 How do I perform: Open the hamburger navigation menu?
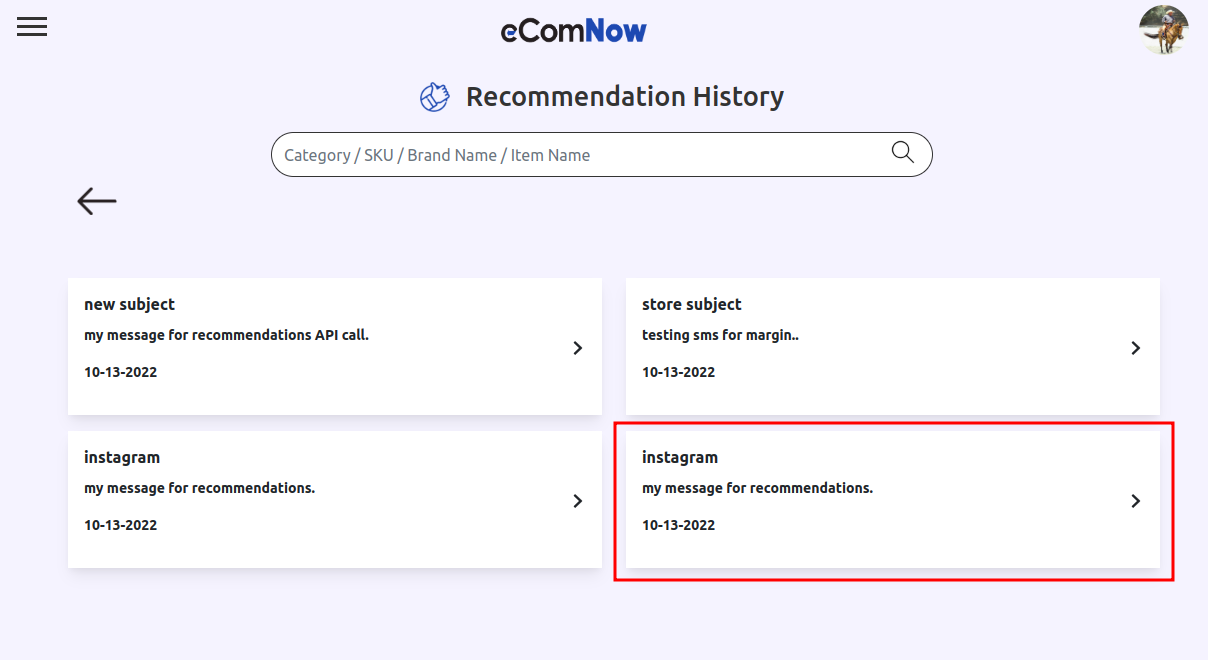(31, 27)
